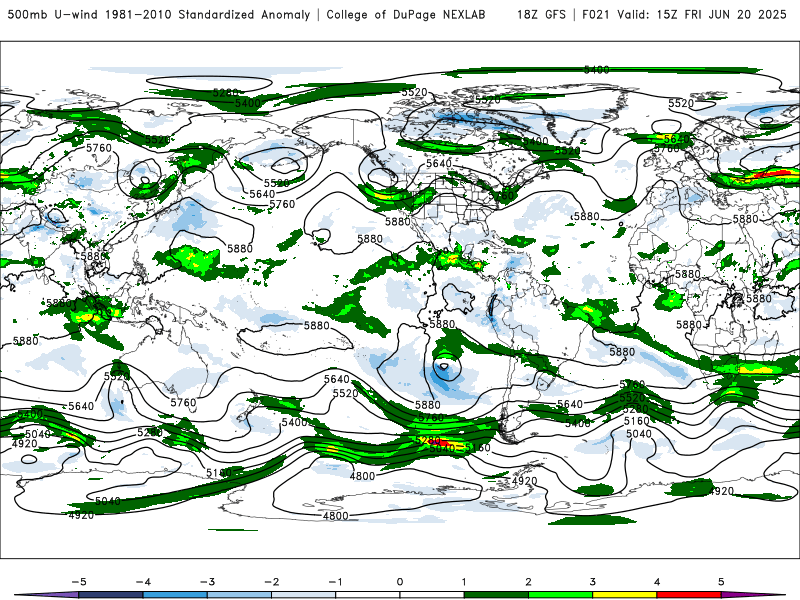Click the '-4' colorbar tick label
The height and width of the screenshot is (600, 800).
coord(143,582)
